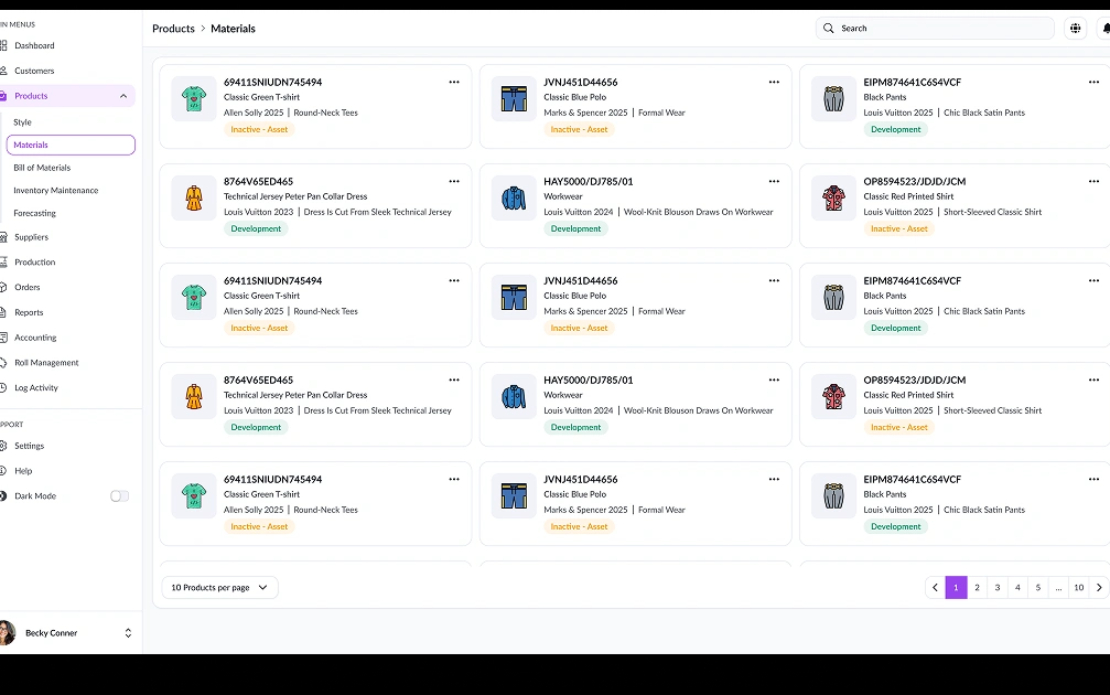Image resolution: width=1110 pixels, height=695 pixels.
Task: Open the three-dot menu on the topmost Classic Green T-shirt card
Action: click(454, 82)
